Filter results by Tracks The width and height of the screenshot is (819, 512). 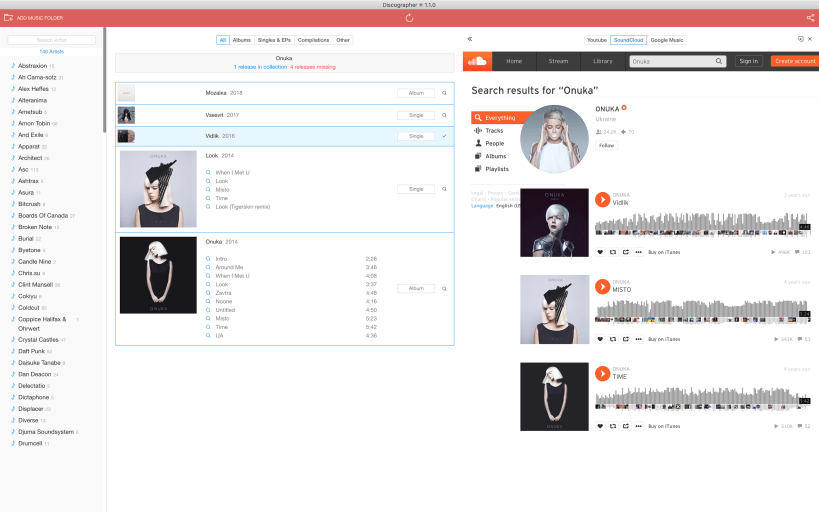tap(494, 131)
